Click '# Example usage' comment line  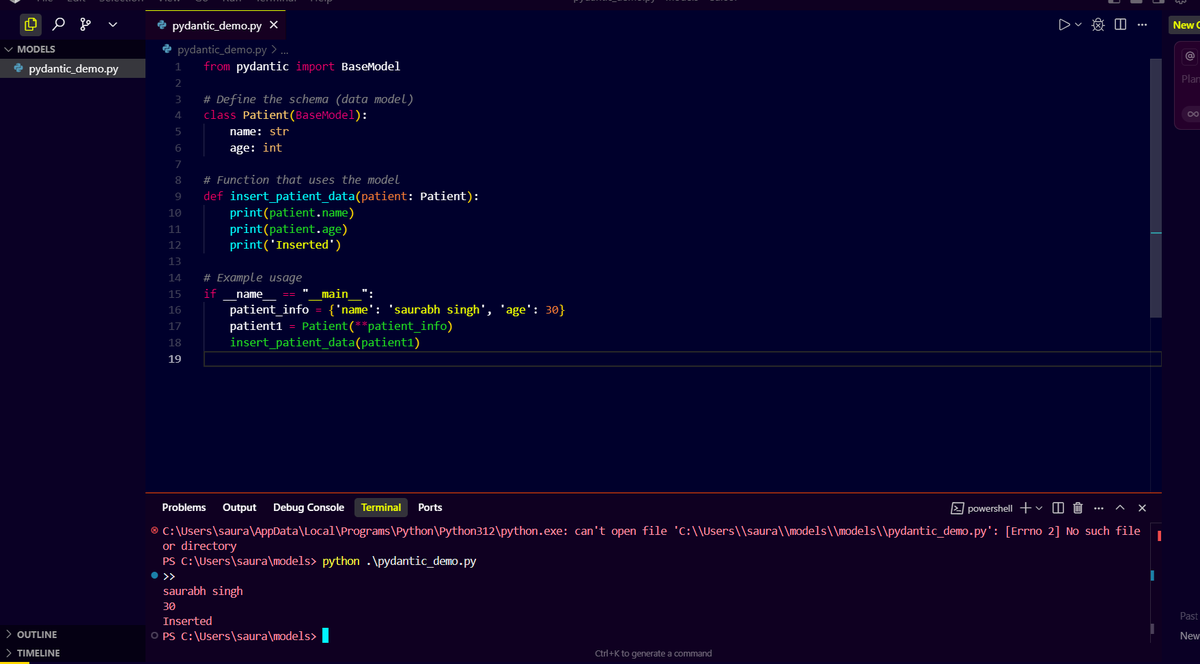252,277
